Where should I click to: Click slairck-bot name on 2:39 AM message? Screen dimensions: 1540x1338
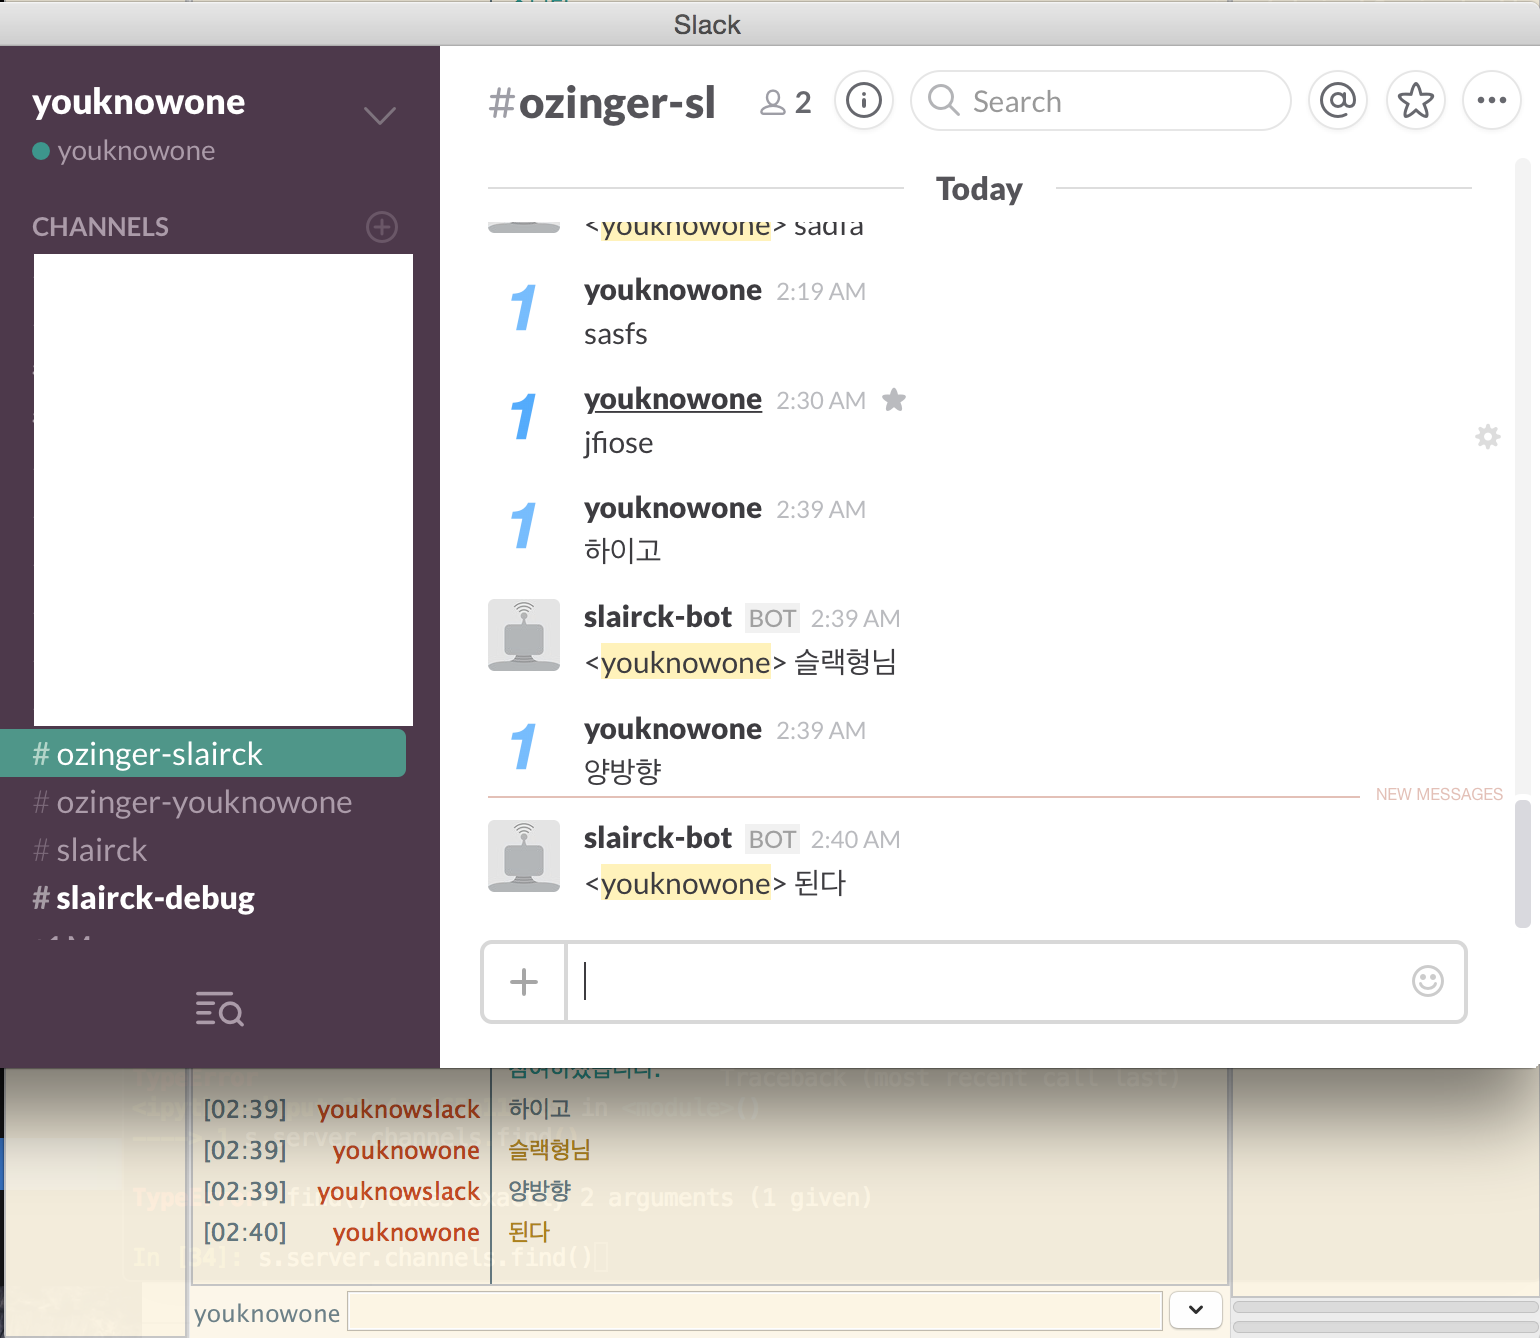658,617
